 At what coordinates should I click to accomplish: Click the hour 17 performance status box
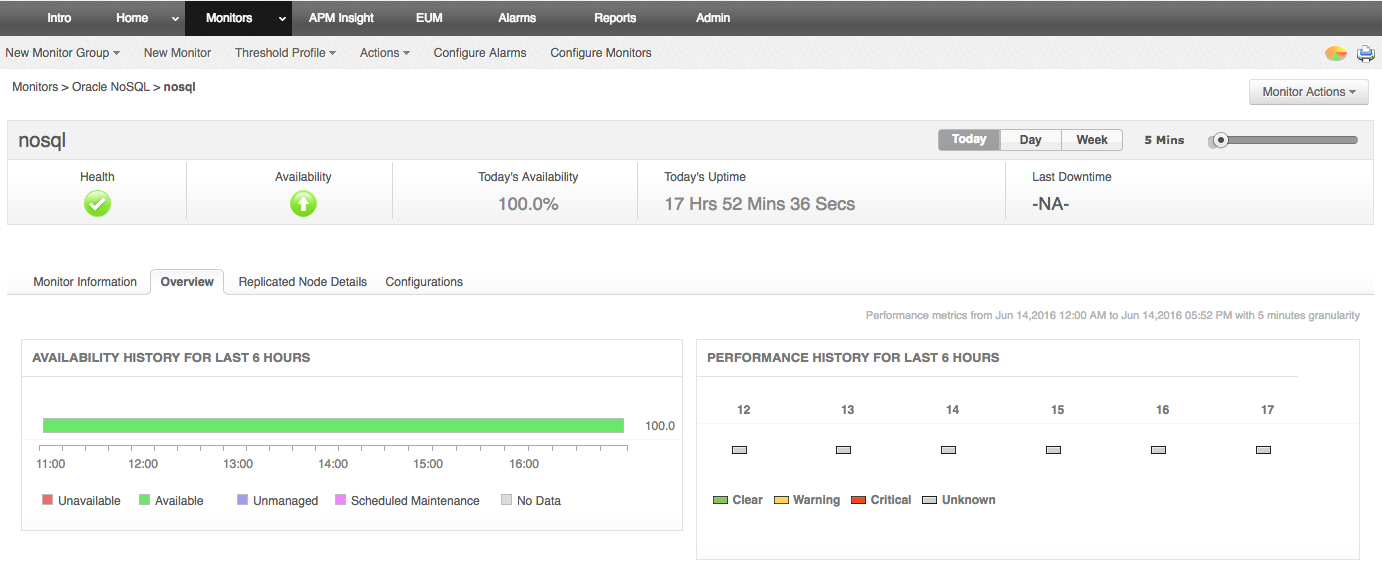[x=1263, y=450]
